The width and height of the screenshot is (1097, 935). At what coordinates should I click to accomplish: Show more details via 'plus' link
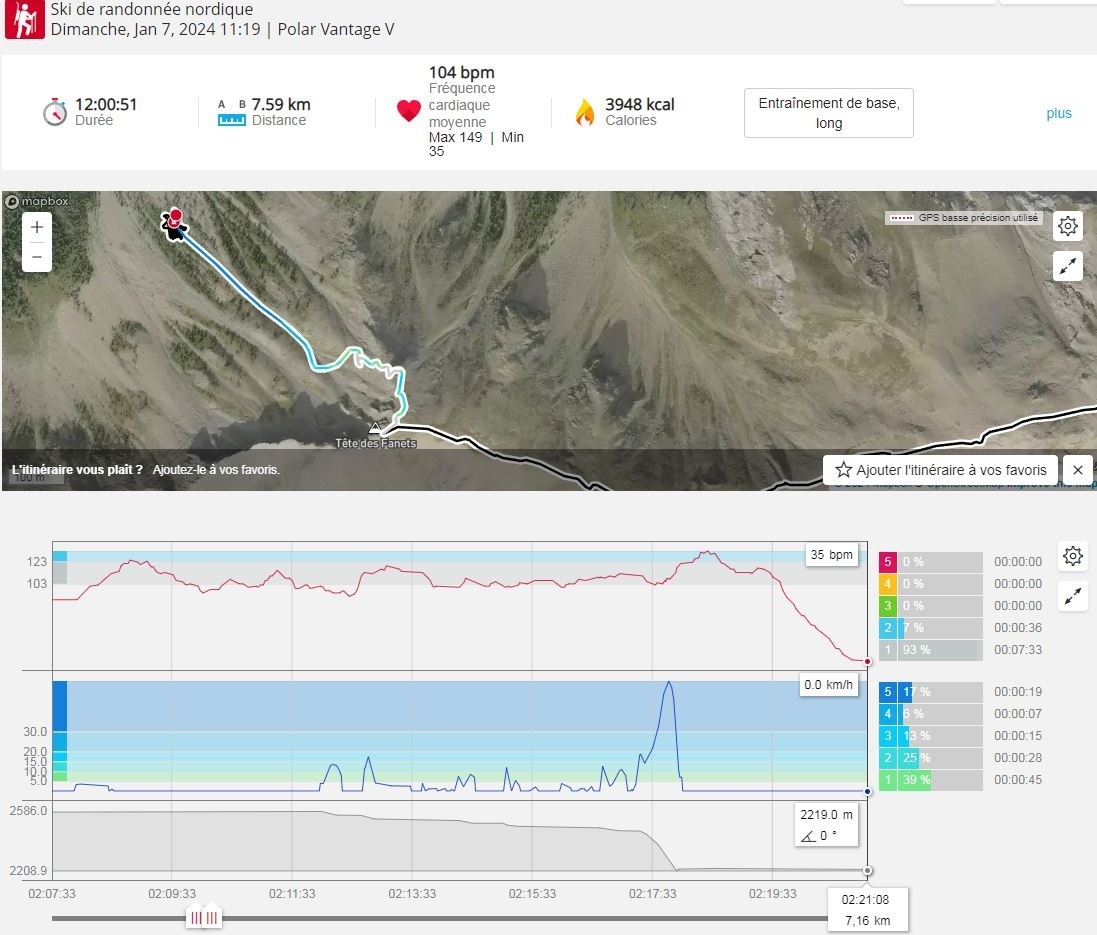click(1059, 113)
